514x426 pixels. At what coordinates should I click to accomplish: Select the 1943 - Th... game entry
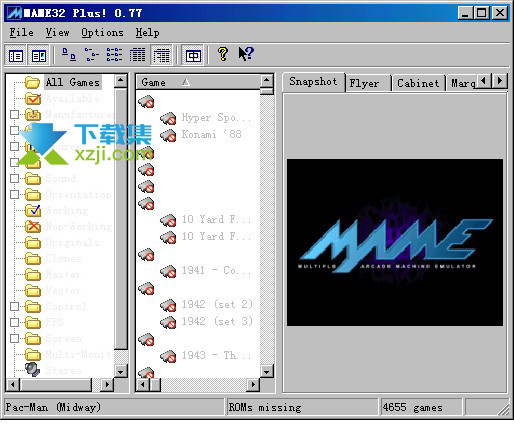coord(216,355)
